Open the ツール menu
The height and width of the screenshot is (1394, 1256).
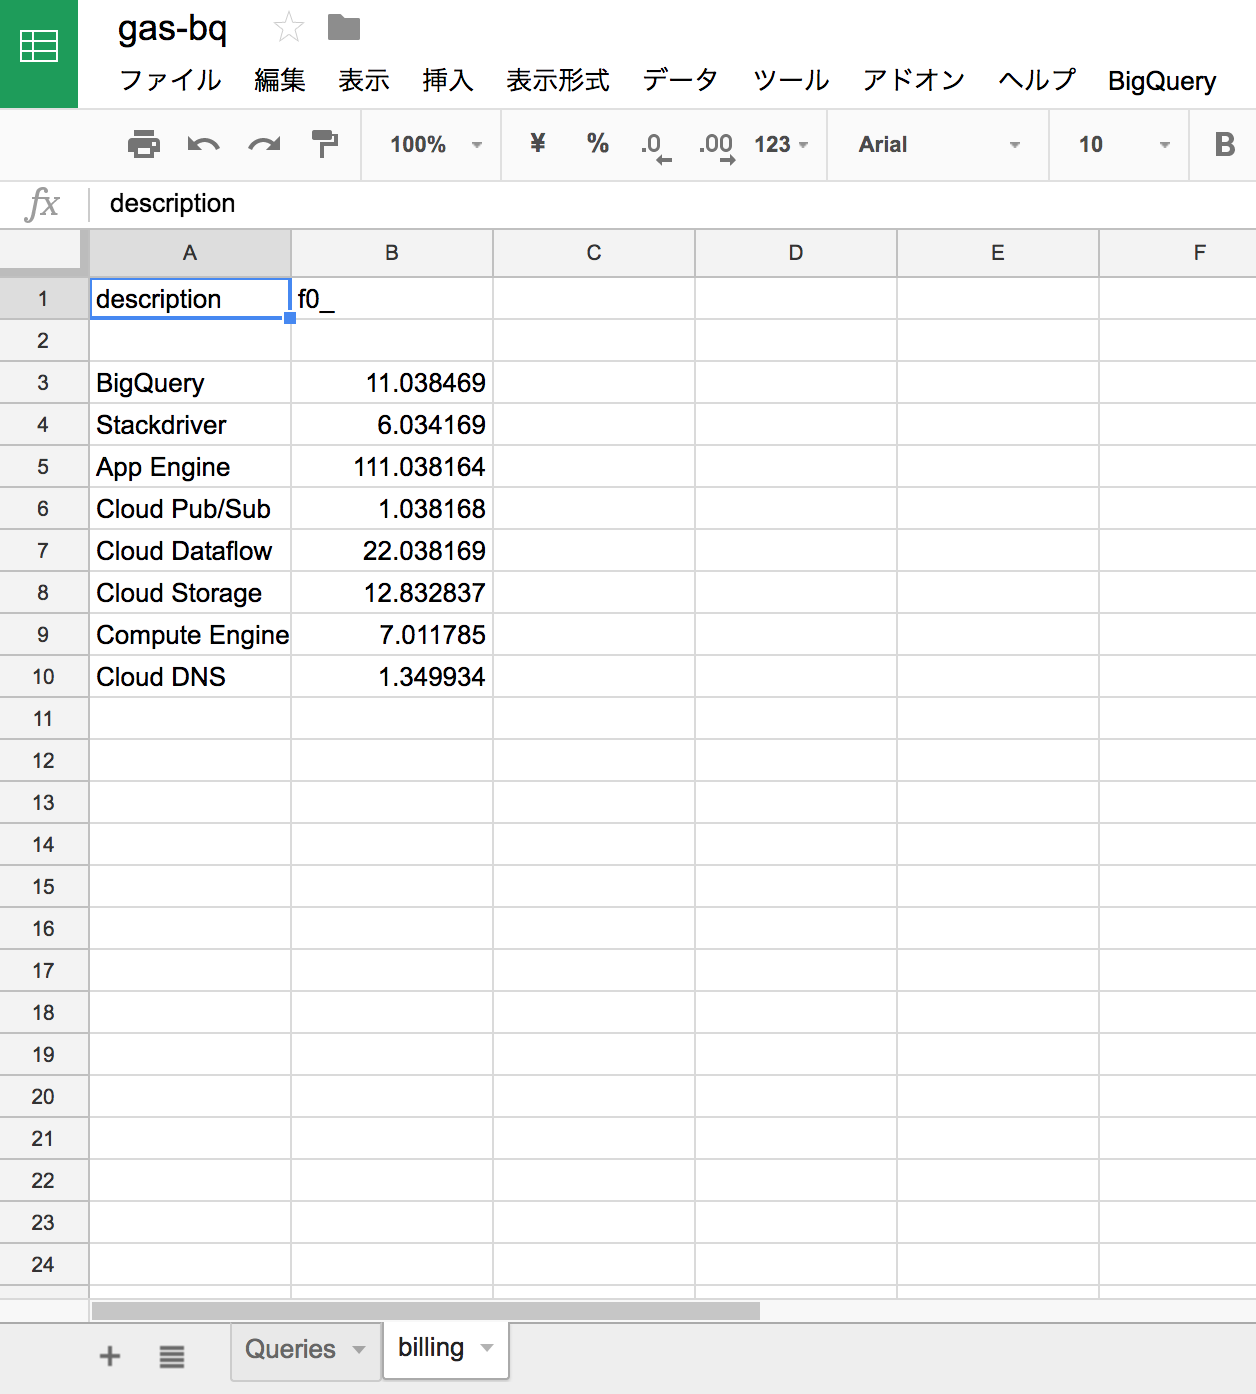point(791,80)
